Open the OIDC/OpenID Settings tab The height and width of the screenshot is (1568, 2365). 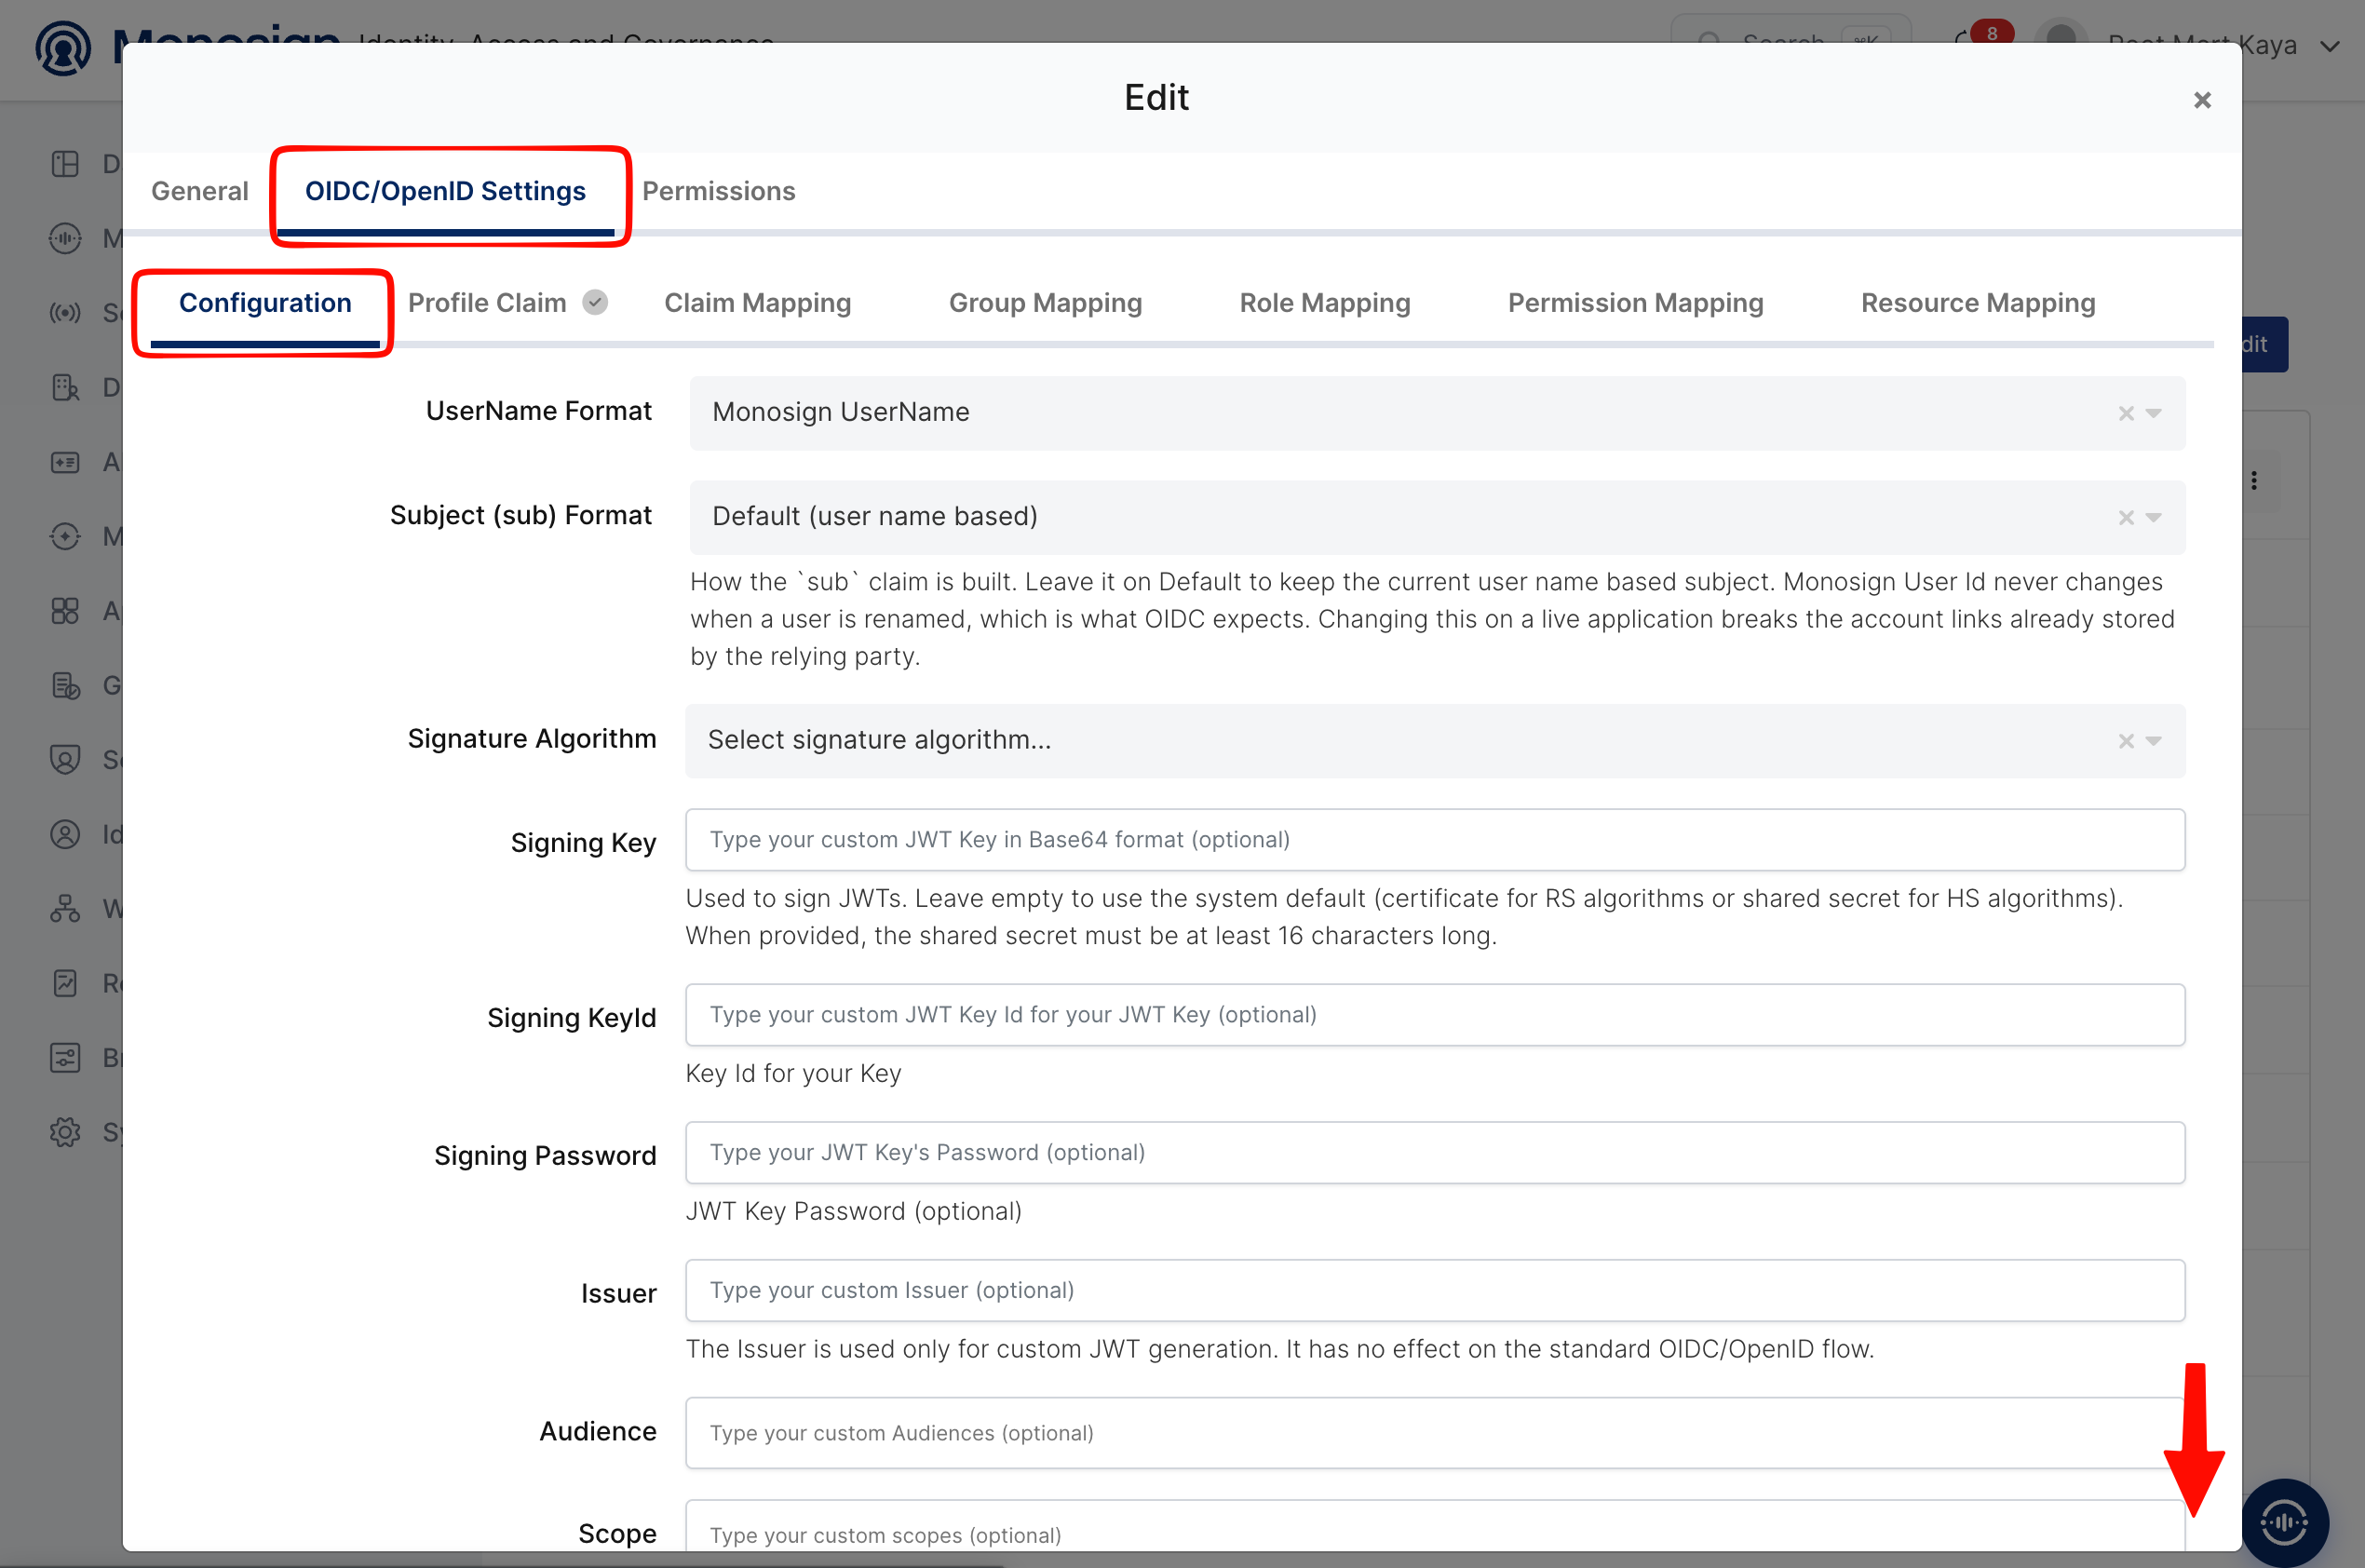(445, 191)
